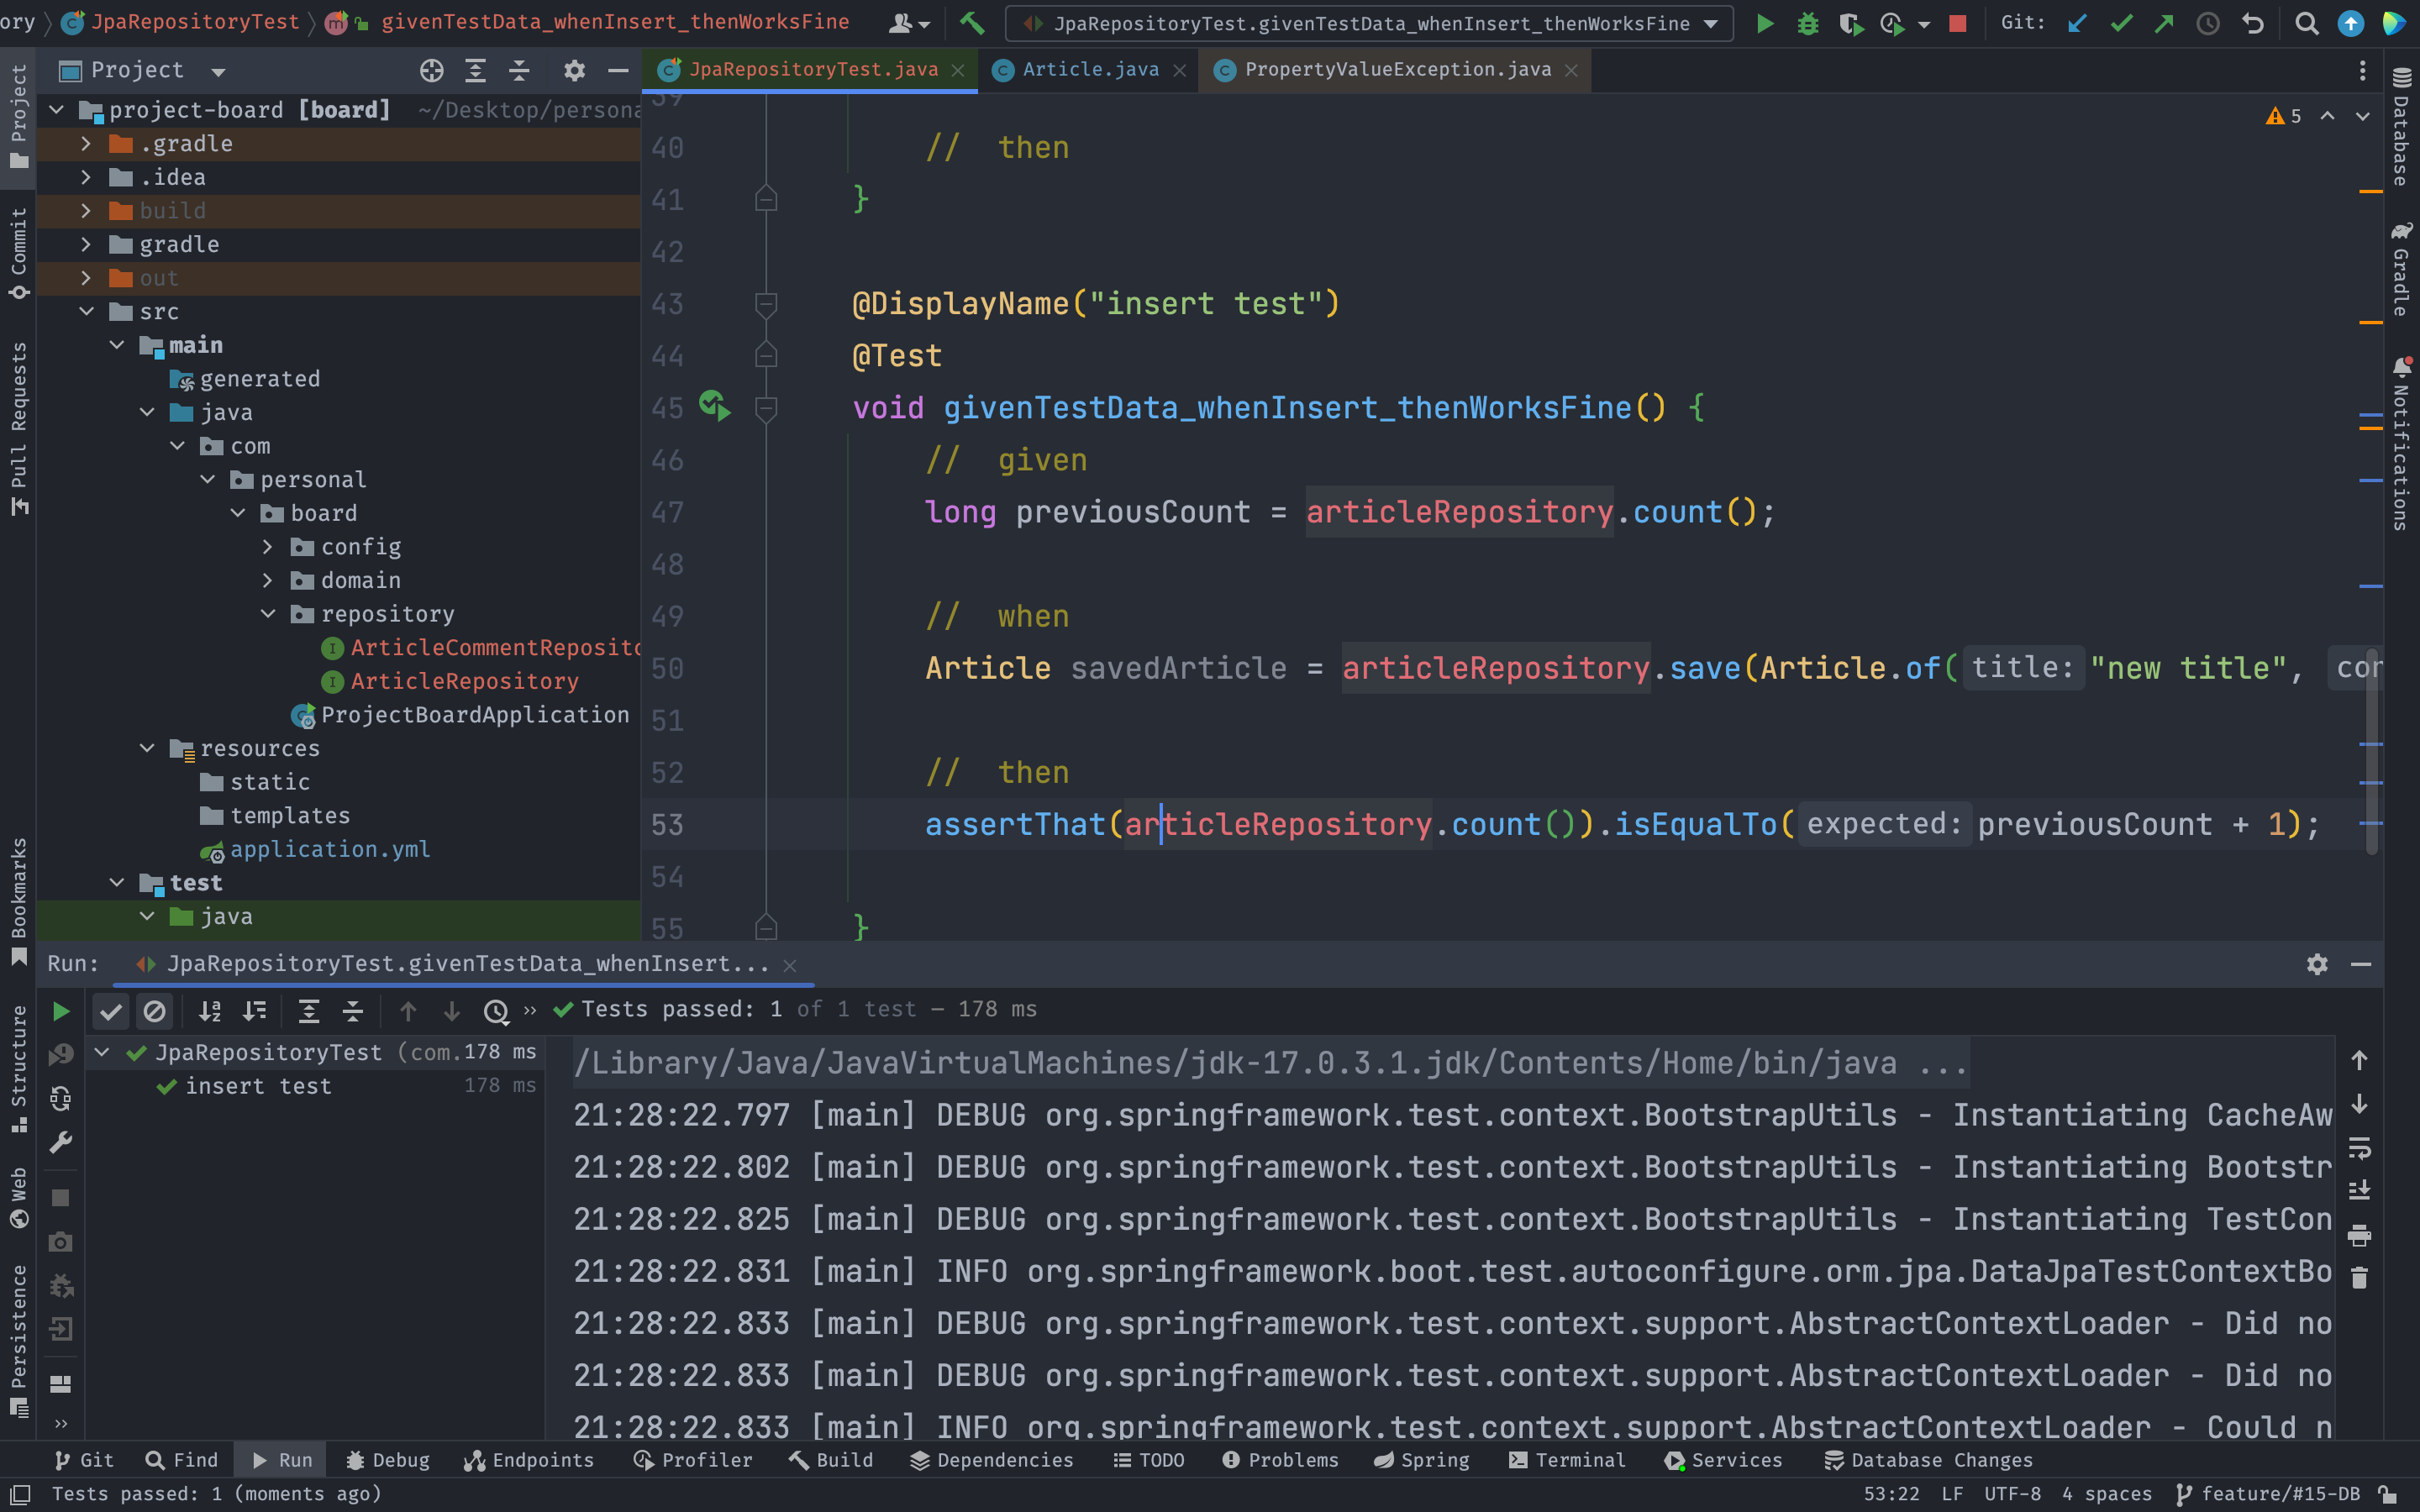Collapse the repository folder

[x=267, y=614]
